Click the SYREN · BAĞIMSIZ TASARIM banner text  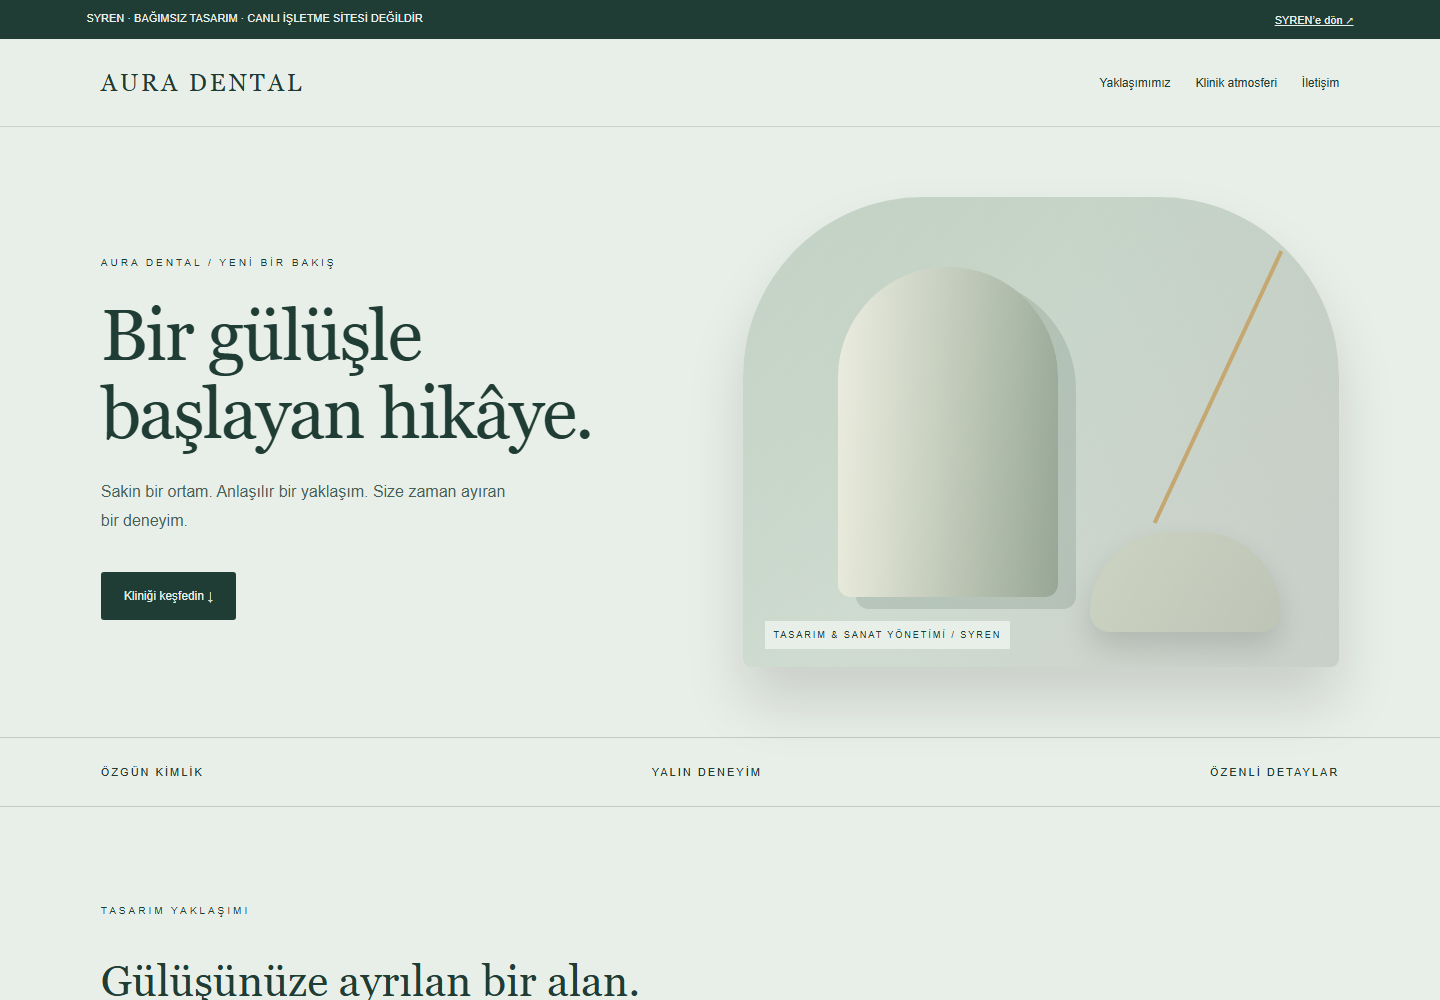tap(255, 18)
